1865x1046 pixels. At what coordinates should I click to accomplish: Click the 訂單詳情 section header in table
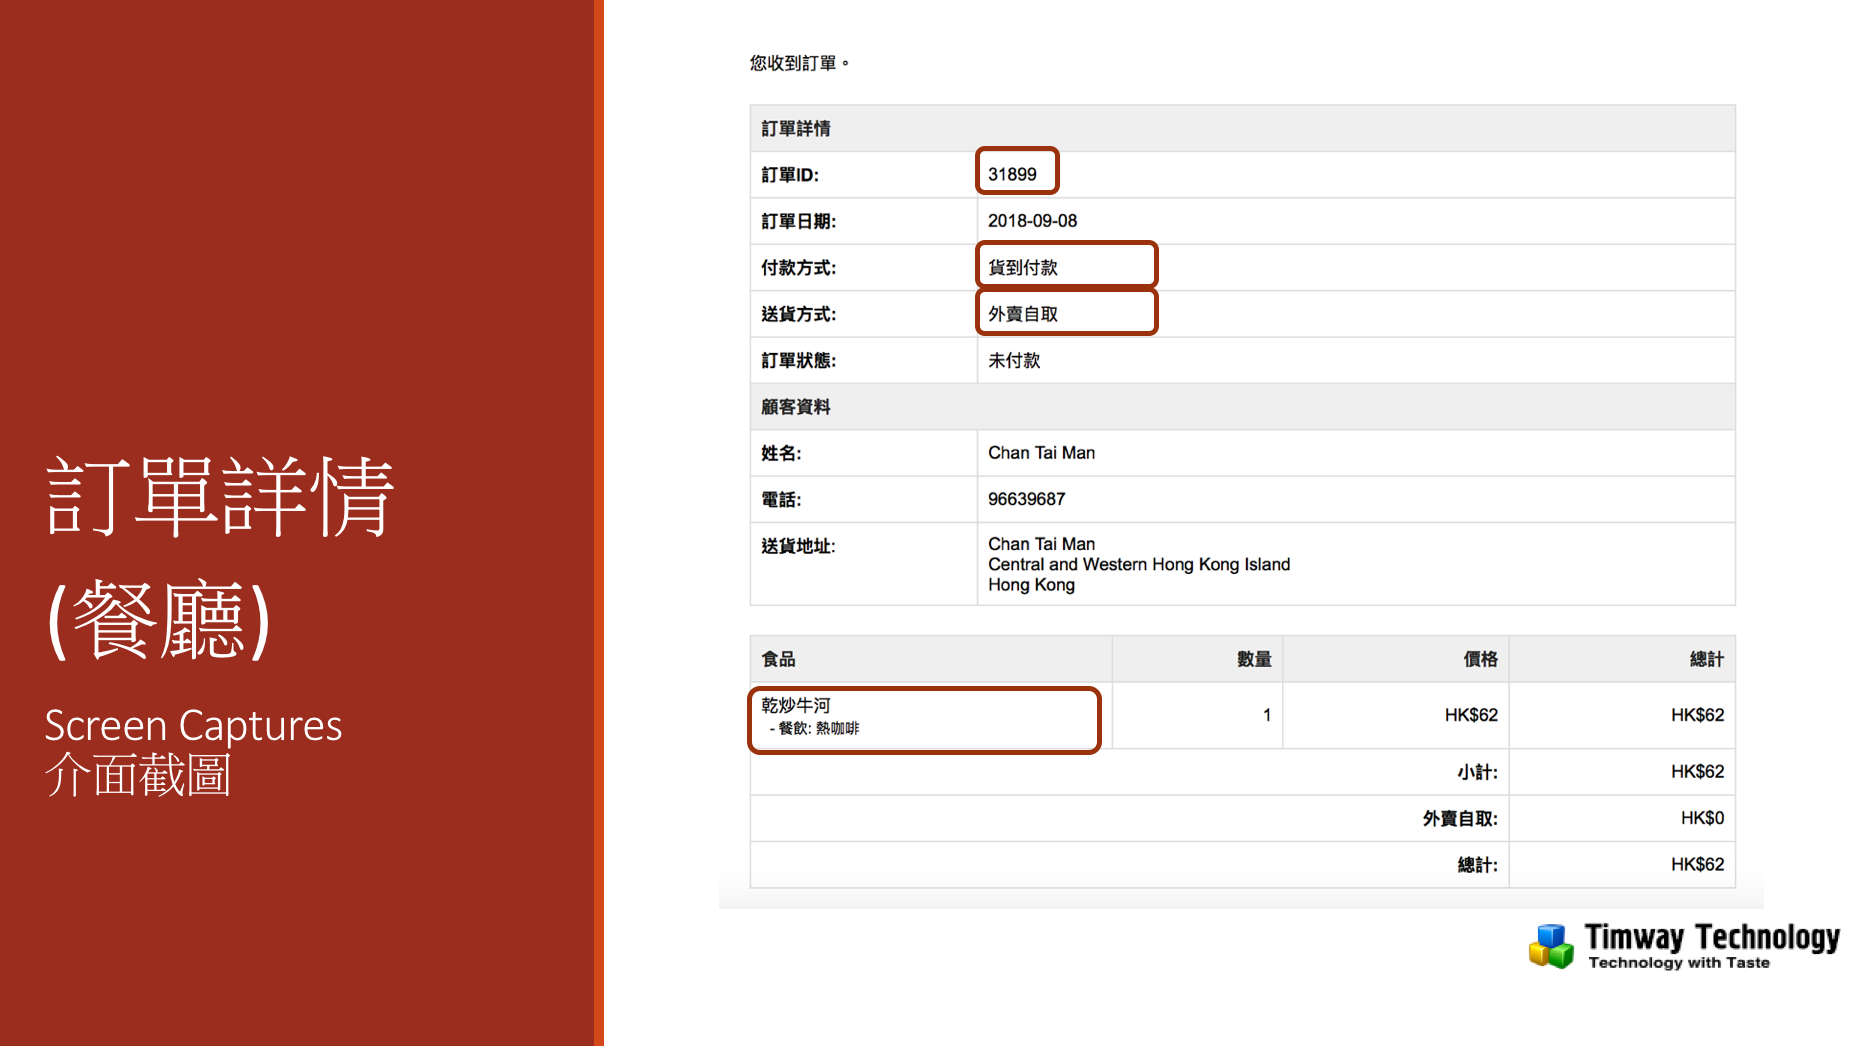(796, 128)
